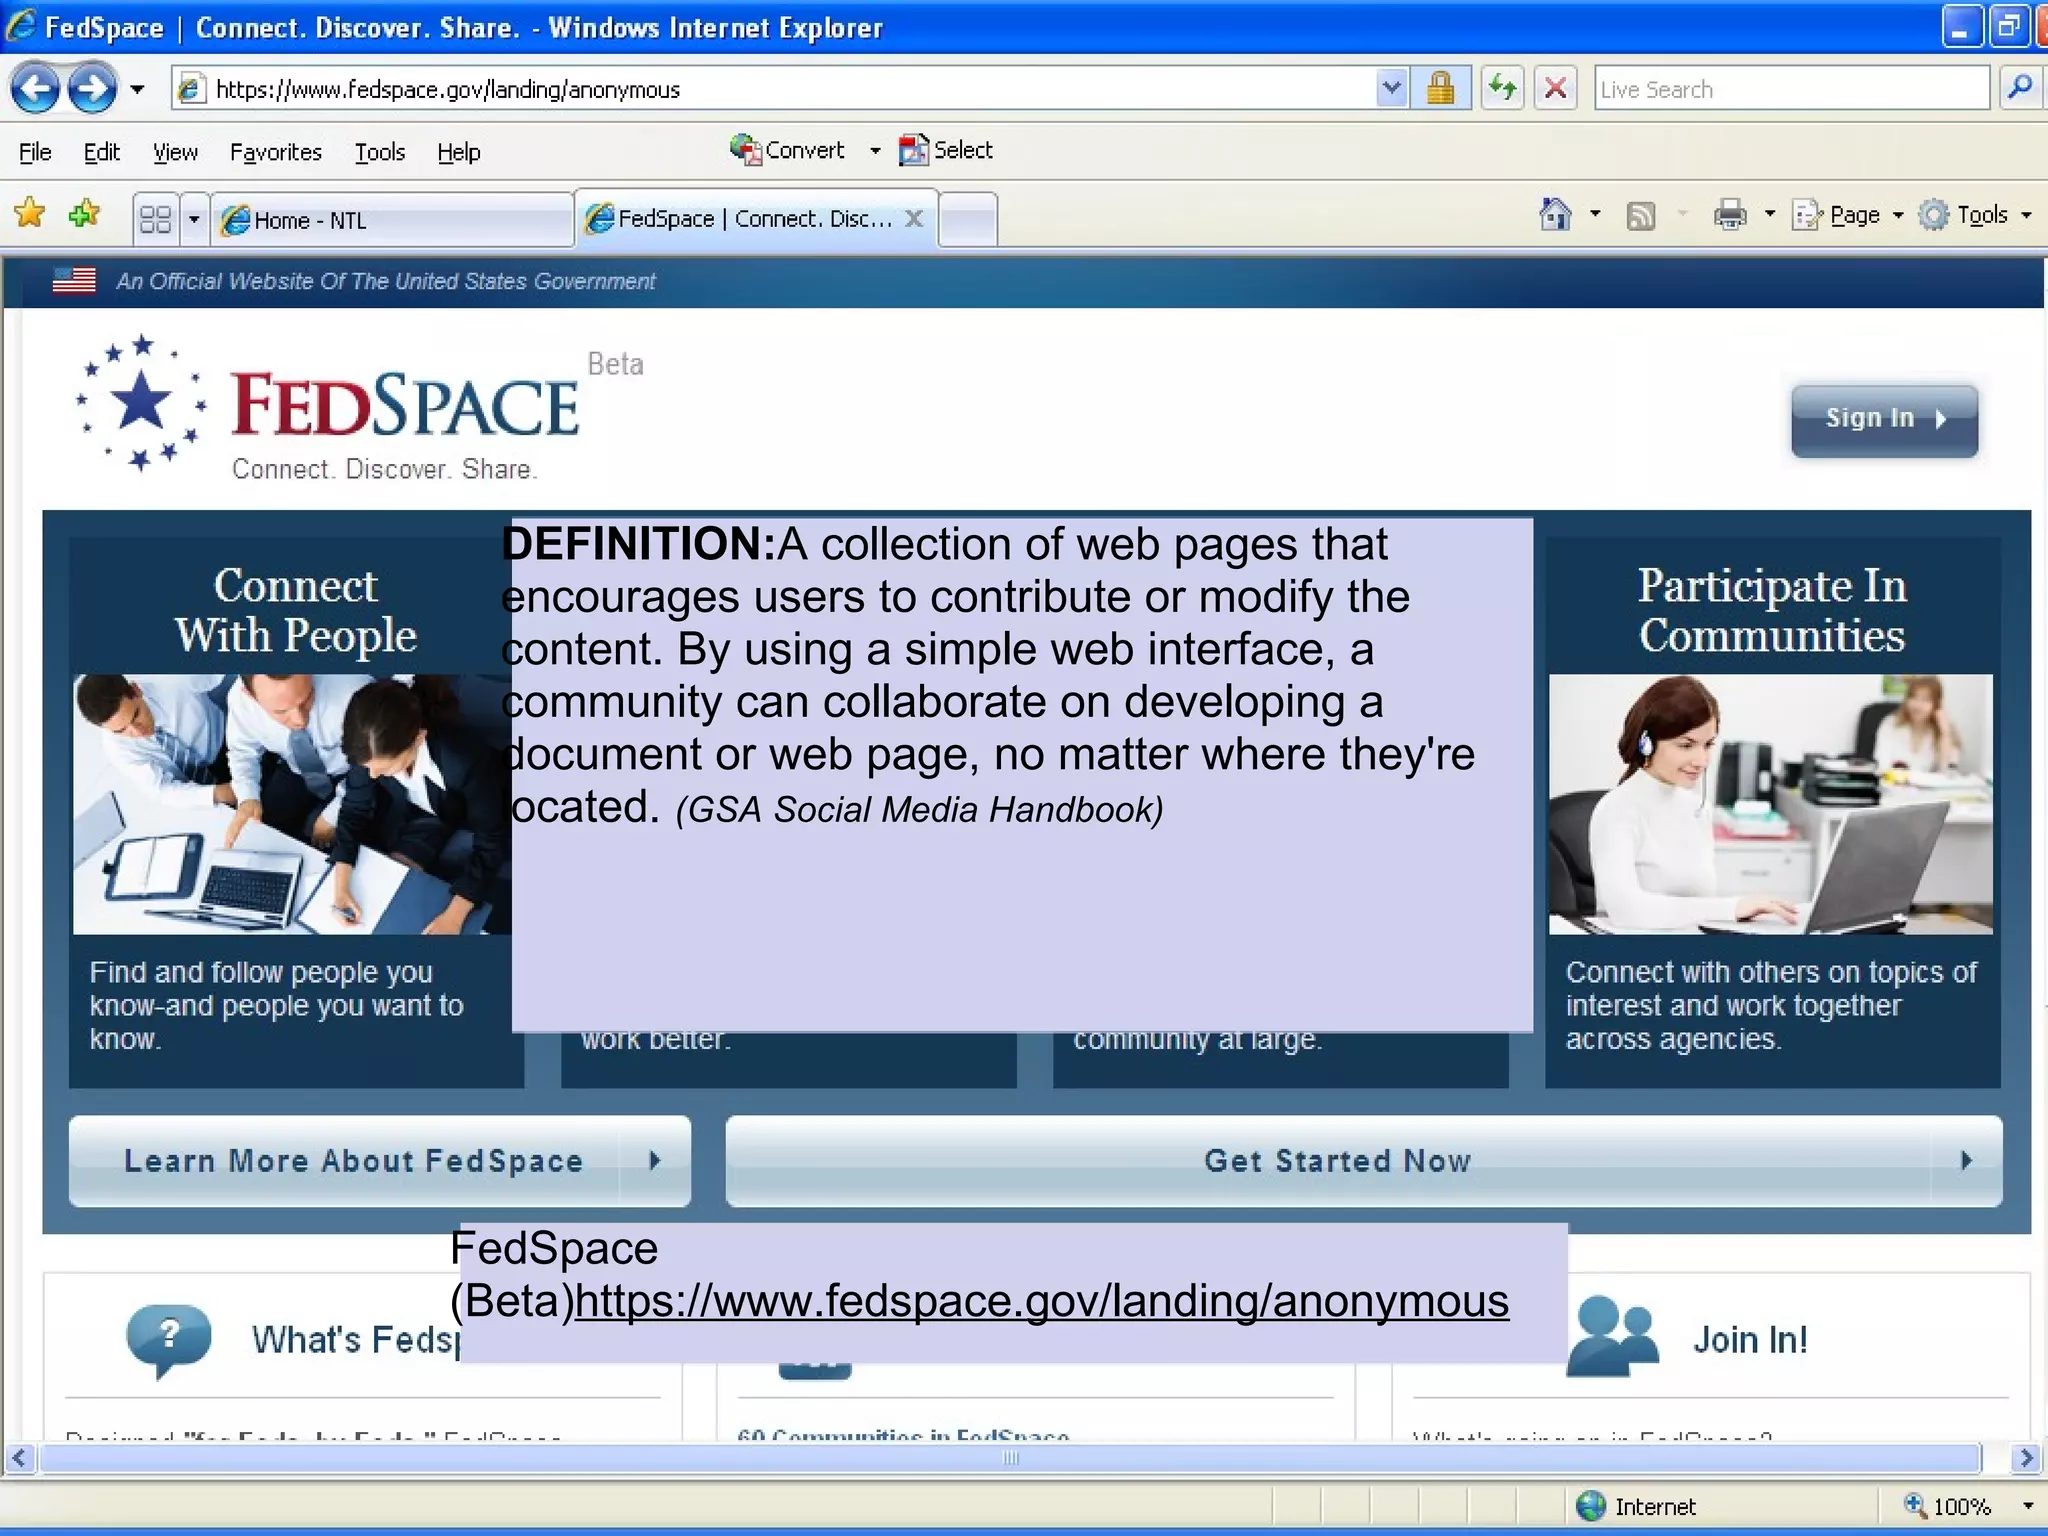The width and height of the screenshot is (2048, 1536).
Task: Go forward with the browser Forward arrow
Action: [x=92, y=89]
